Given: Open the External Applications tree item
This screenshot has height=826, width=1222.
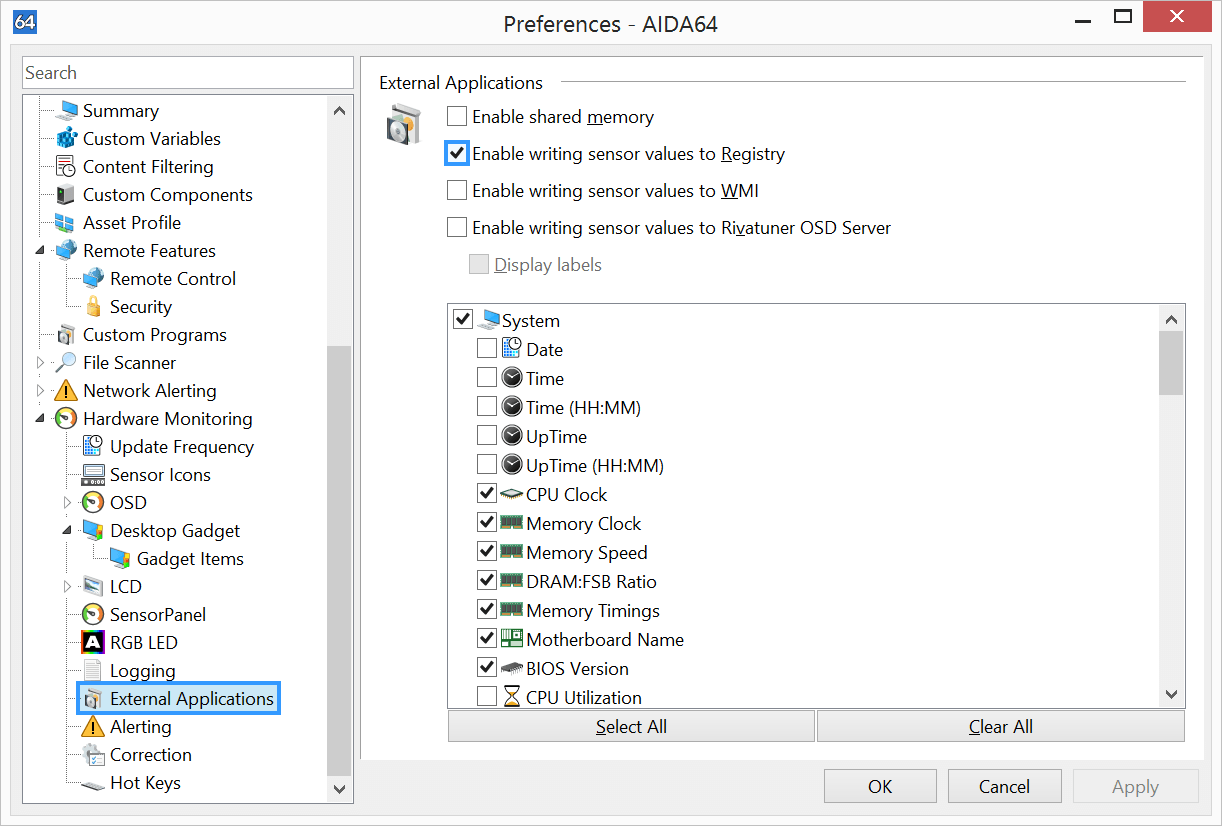Looking at the screenshot, I should 192,699.
